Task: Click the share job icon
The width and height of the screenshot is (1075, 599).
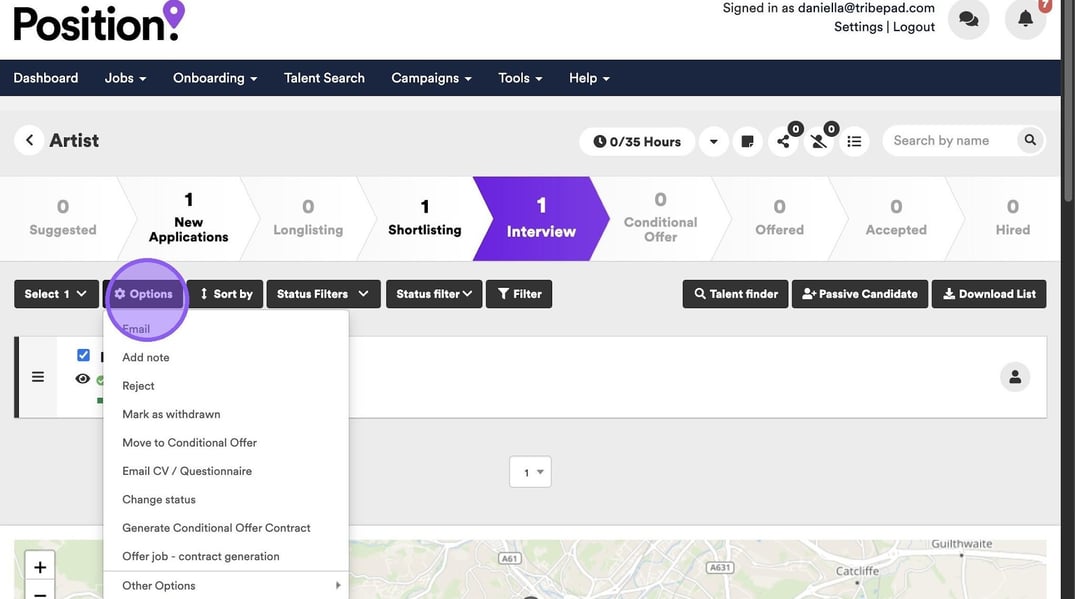Action: click(783, 142)
